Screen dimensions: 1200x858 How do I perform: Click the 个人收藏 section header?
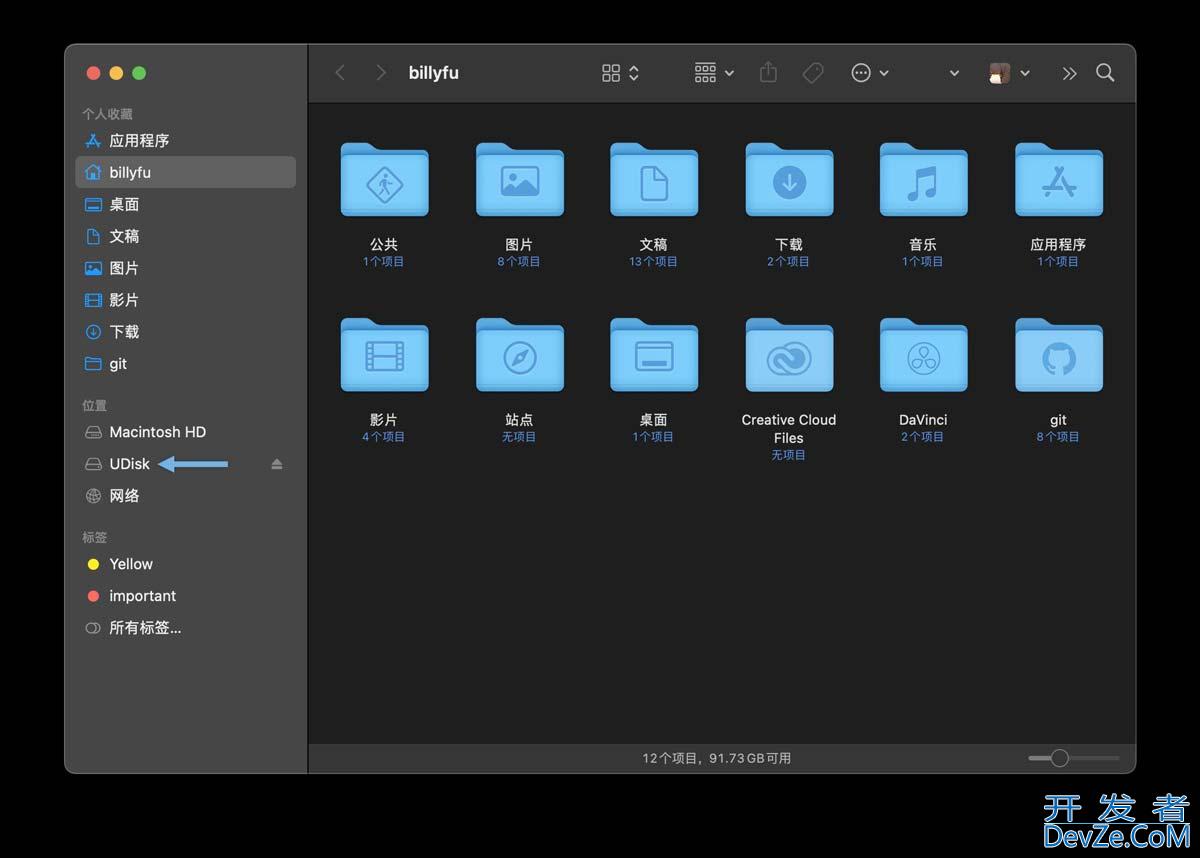(107, 114)
